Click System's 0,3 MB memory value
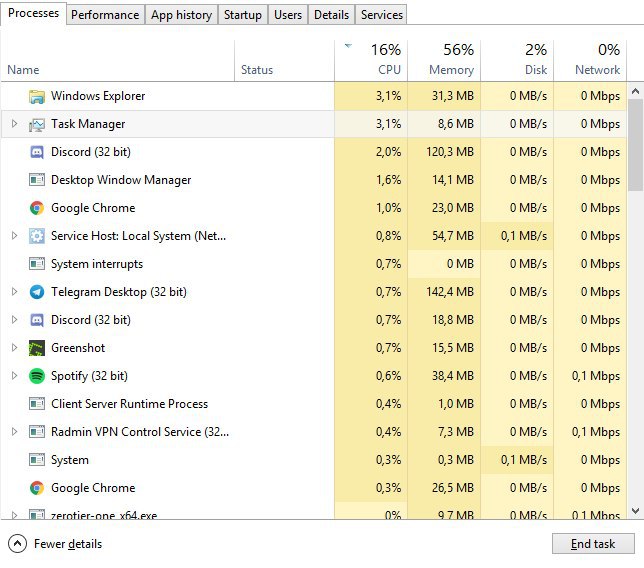 tap(455, 460)
